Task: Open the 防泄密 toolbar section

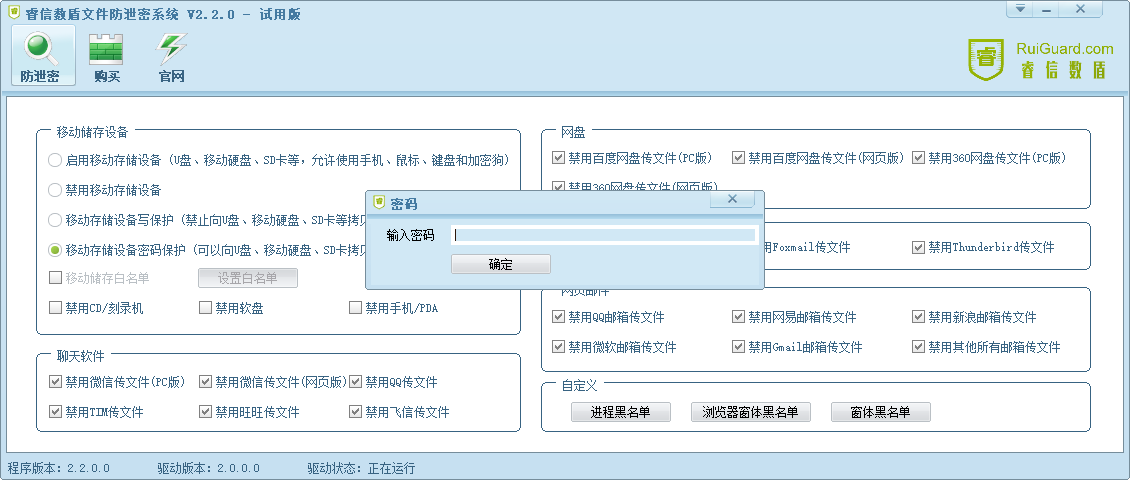Action: point(43,55)
